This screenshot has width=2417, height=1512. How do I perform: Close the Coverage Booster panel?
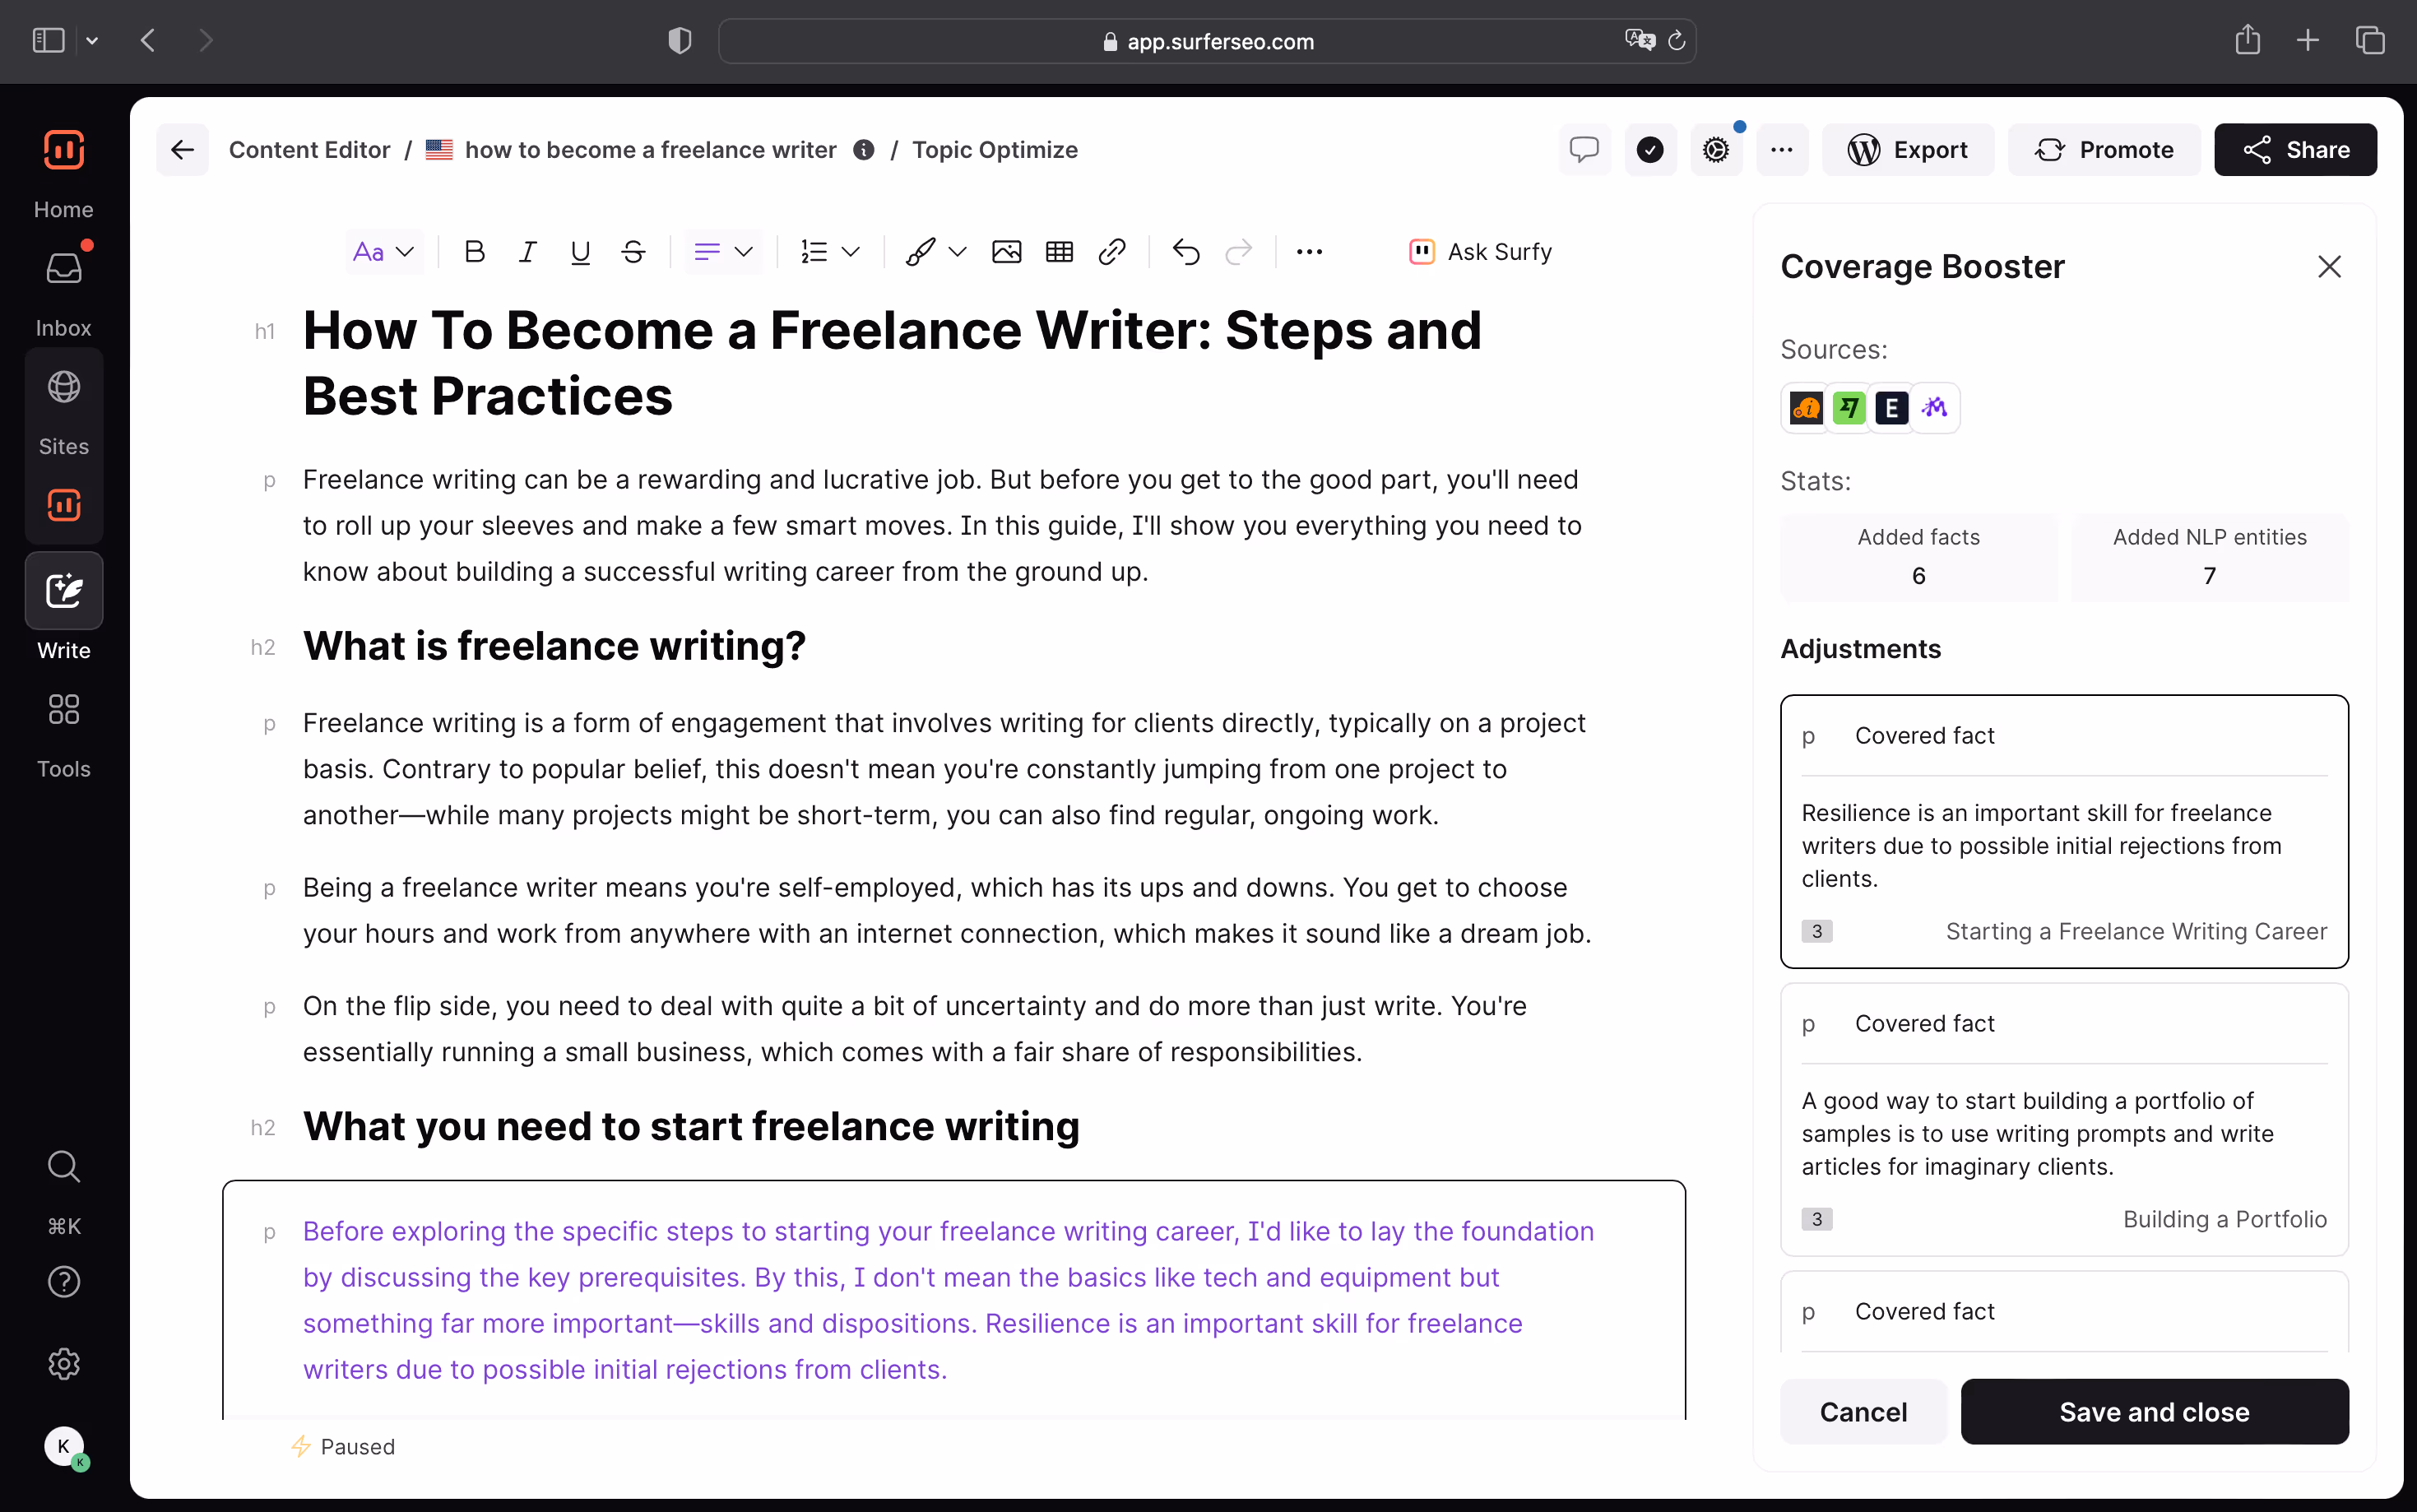(x=2329, y=267)
